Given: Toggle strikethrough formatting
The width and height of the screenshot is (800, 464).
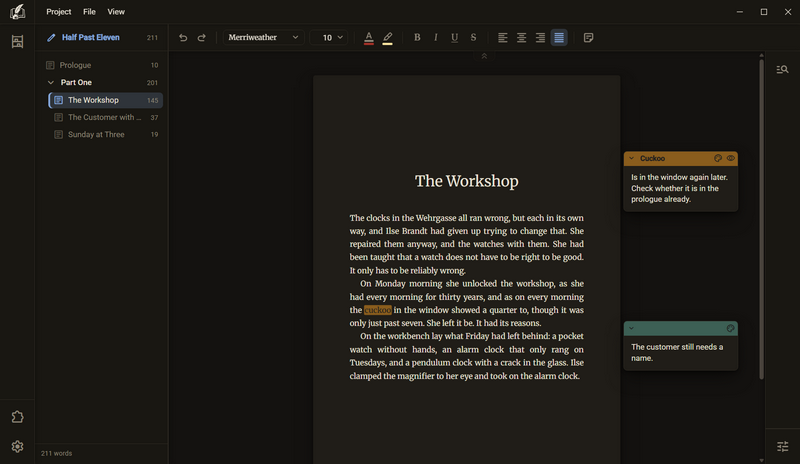Looking at the screenshot, I should (473, 37).
